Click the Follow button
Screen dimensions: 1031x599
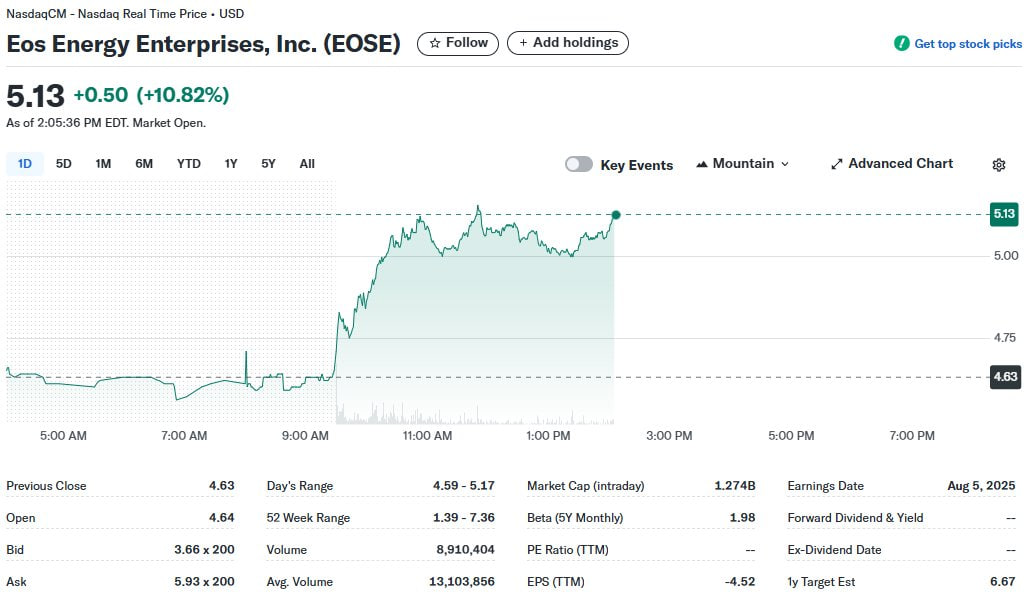click(458, 43)
